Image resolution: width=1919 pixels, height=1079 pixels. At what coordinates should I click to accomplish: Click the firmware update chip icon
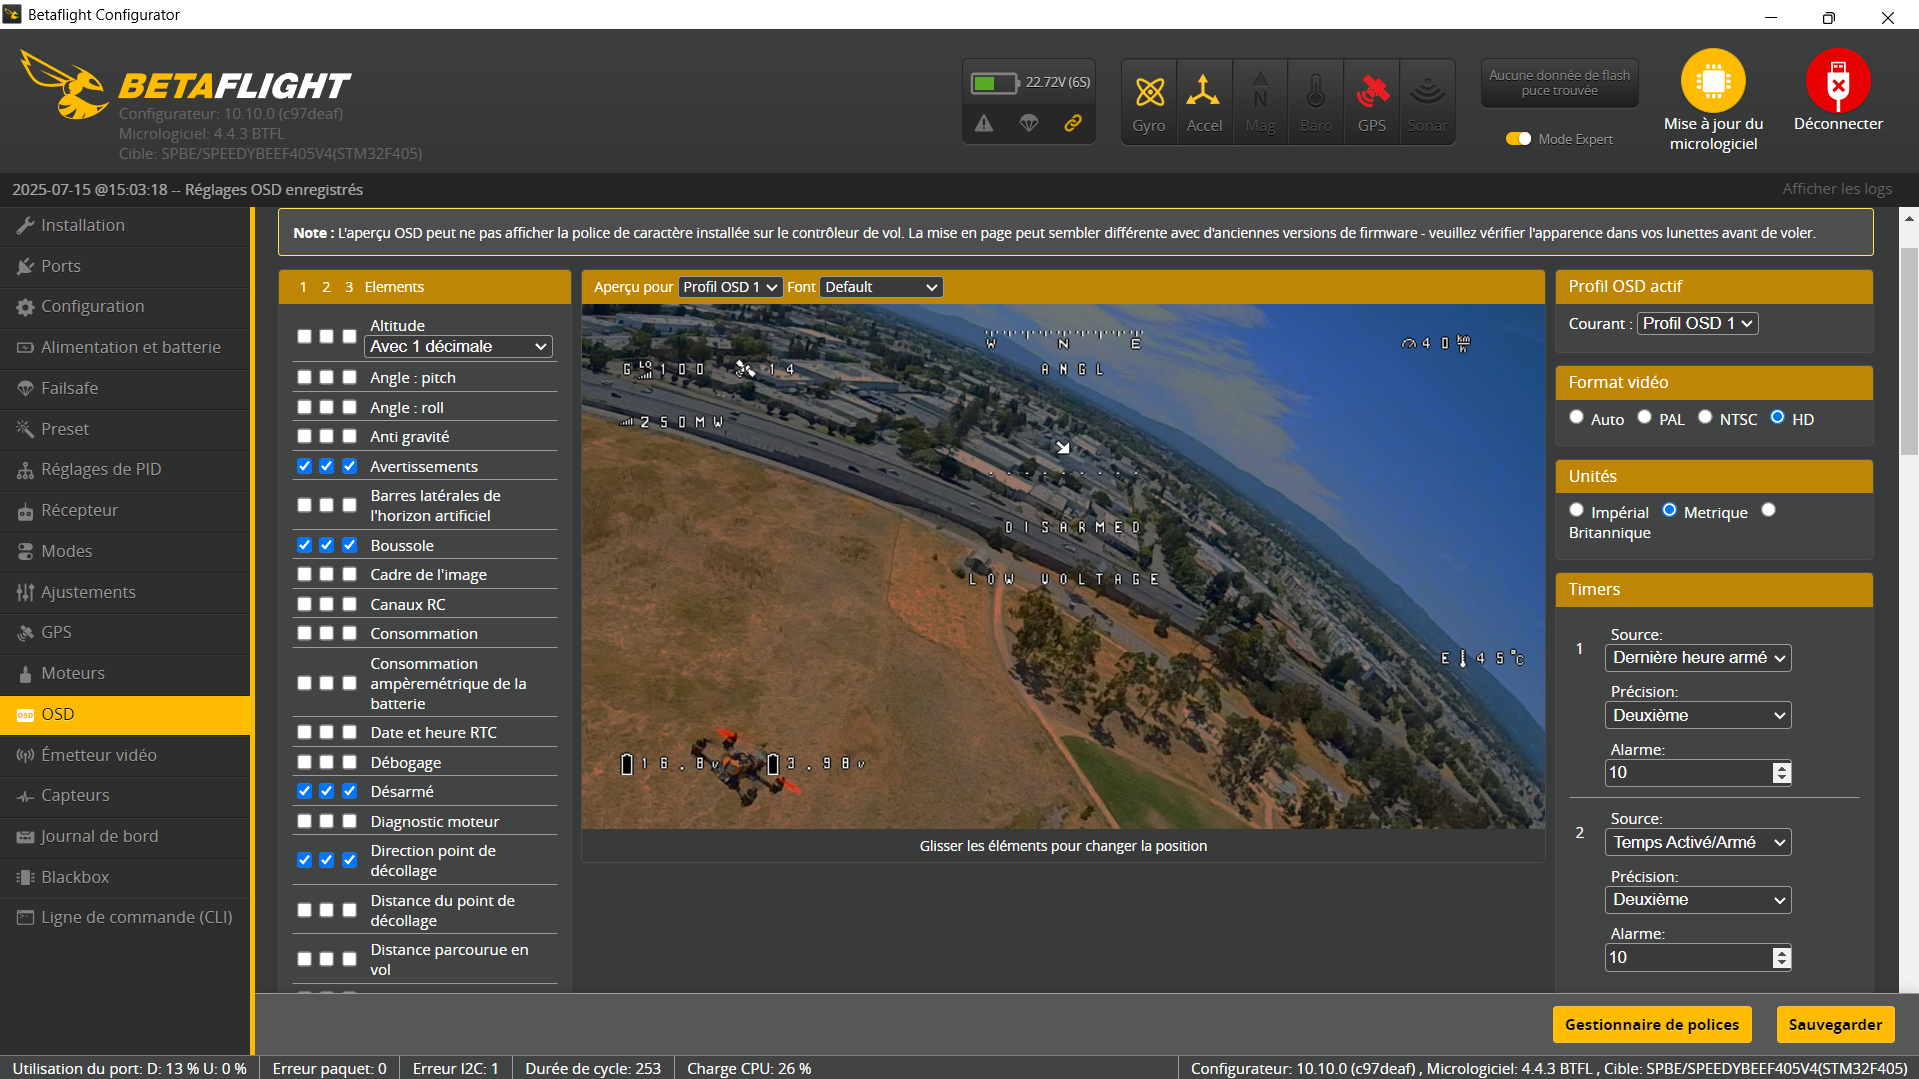[x=1712, y=81]
